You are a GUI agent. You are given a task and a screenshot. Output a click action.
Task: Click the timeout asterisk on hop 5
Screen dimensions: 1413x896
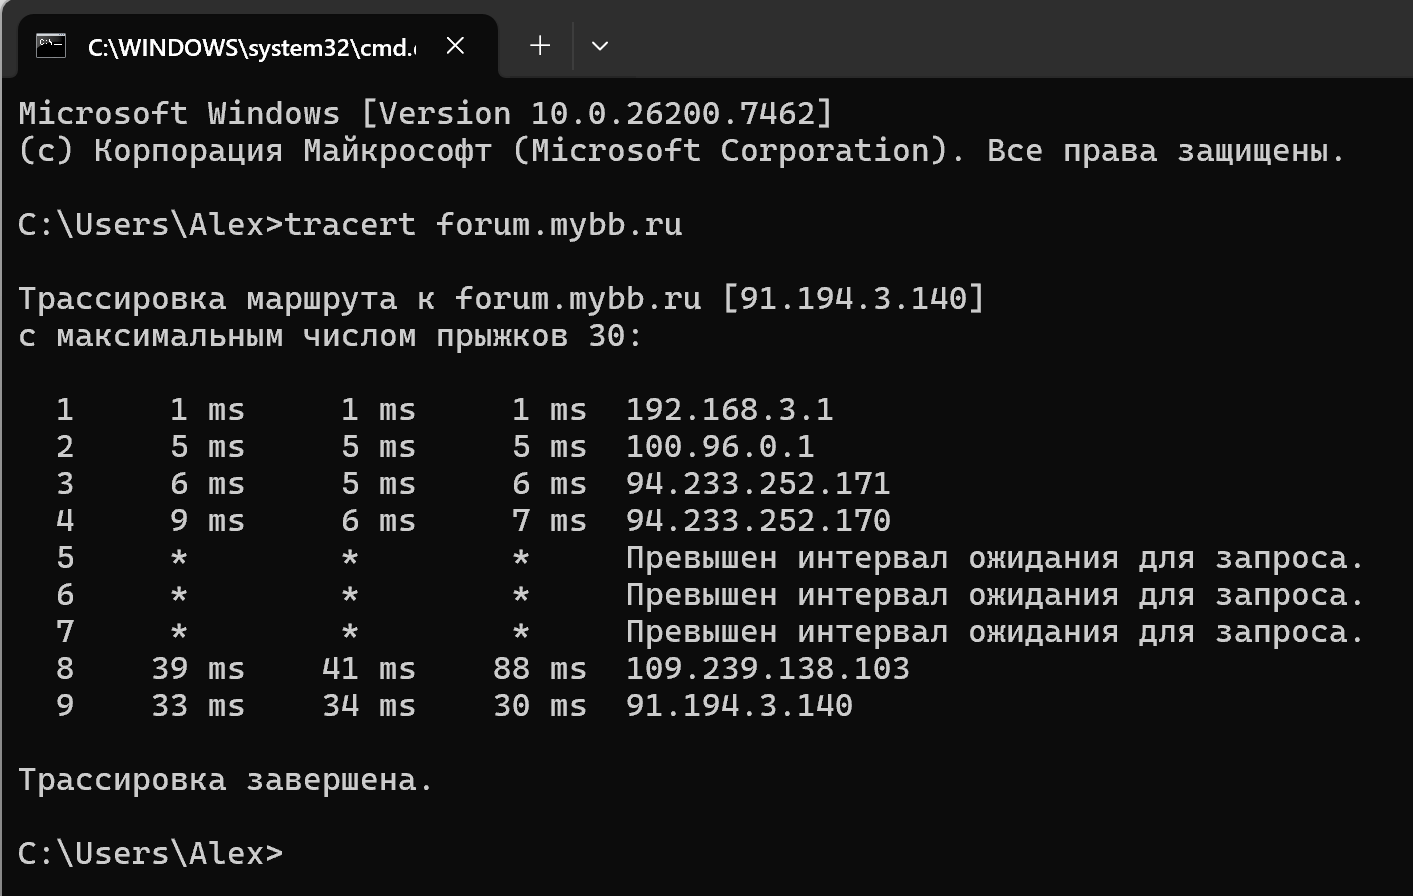pyautogui.click(x=177, y=557)
